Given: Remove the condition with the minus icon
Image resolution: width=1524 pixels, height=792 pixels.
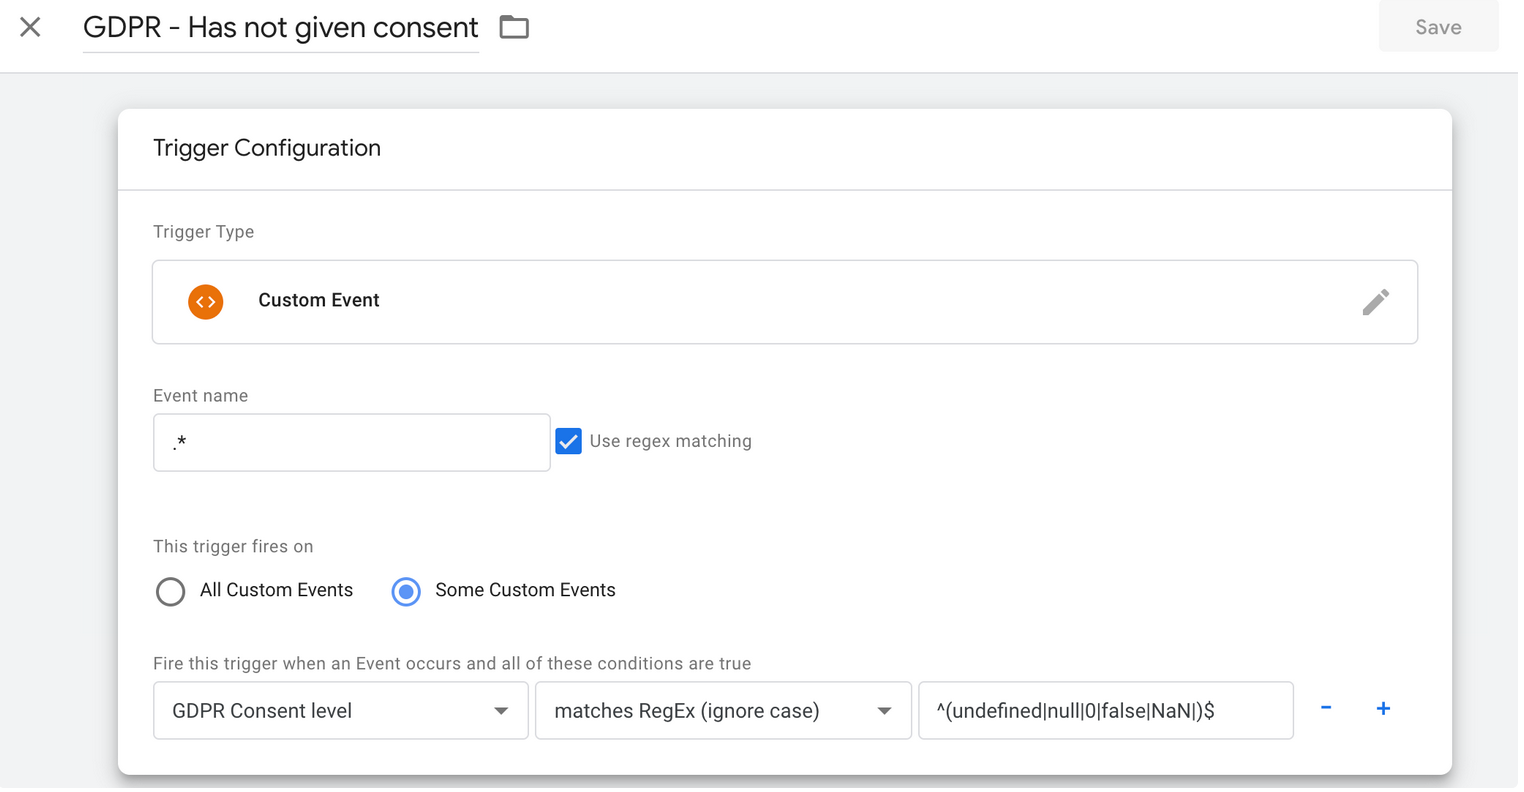Looking at the screenshot, I should [x=1325, y=709].
